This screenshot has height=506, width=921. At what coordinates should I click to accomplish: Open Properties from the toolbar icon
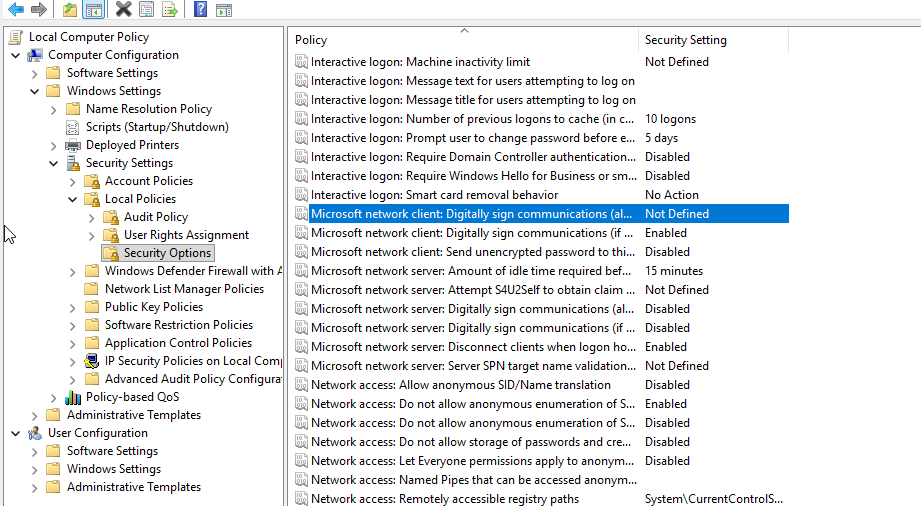(147, 9)
